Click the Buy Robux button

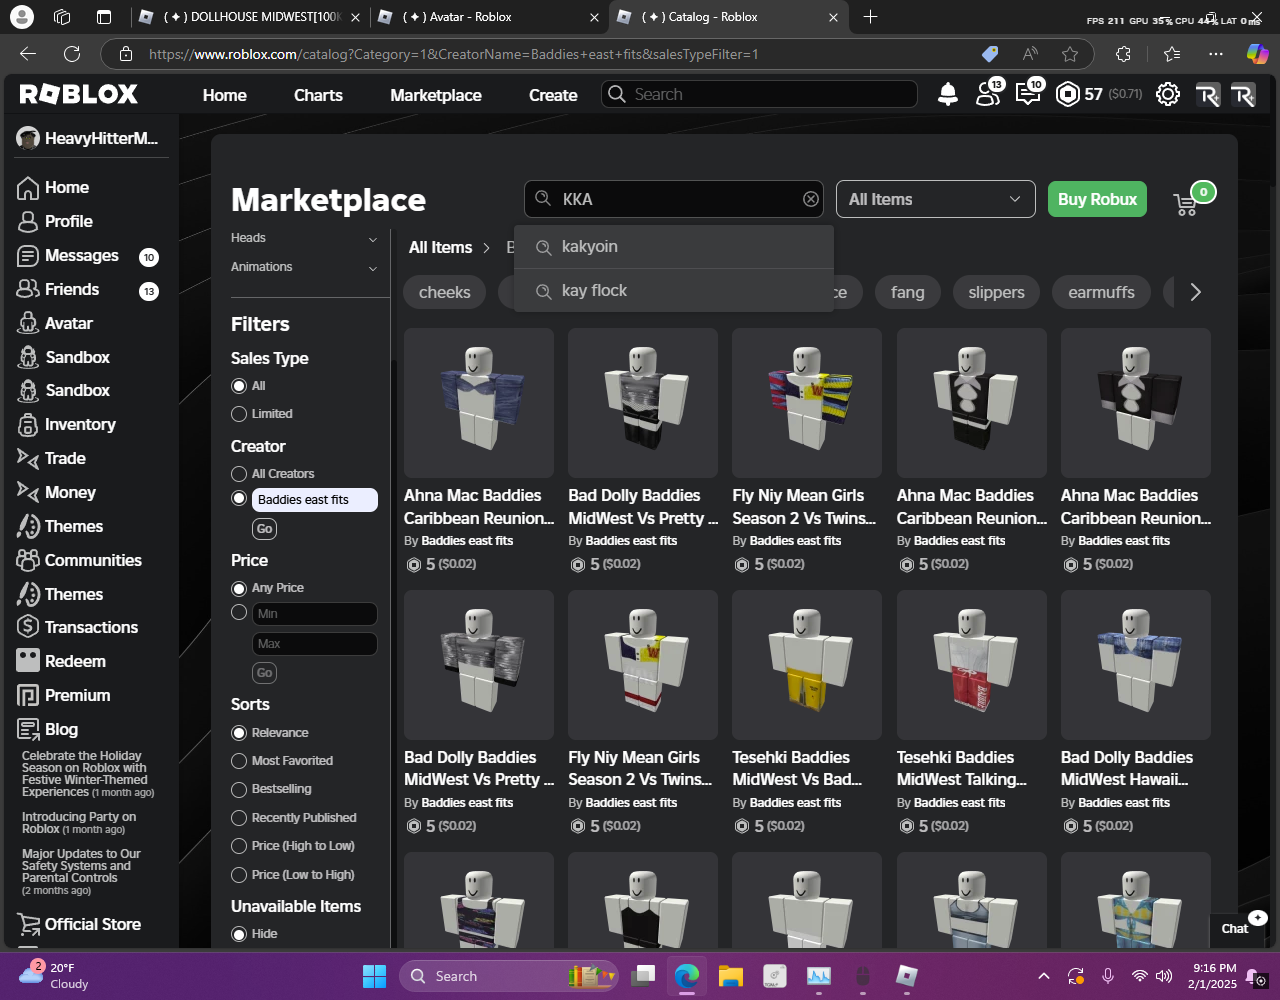pos(1096,199)
